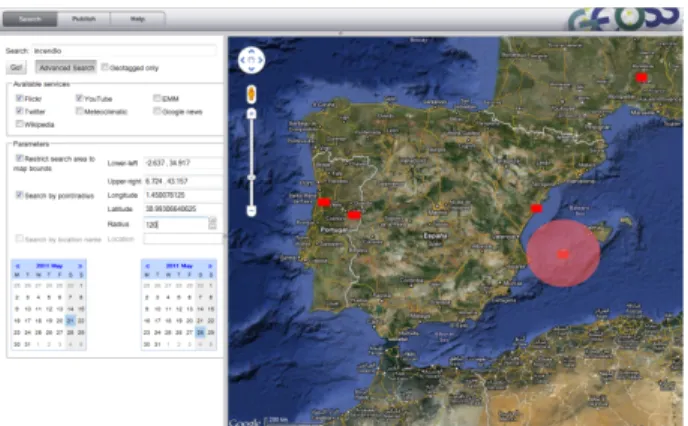Uncheck the YouTube service checkbox

[x=79, y=97]
